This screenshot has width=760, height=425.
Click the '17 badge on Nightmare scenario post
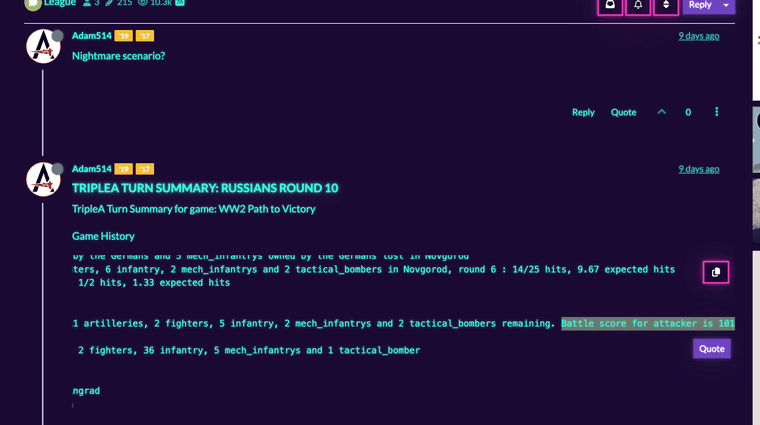coord(144,36)
